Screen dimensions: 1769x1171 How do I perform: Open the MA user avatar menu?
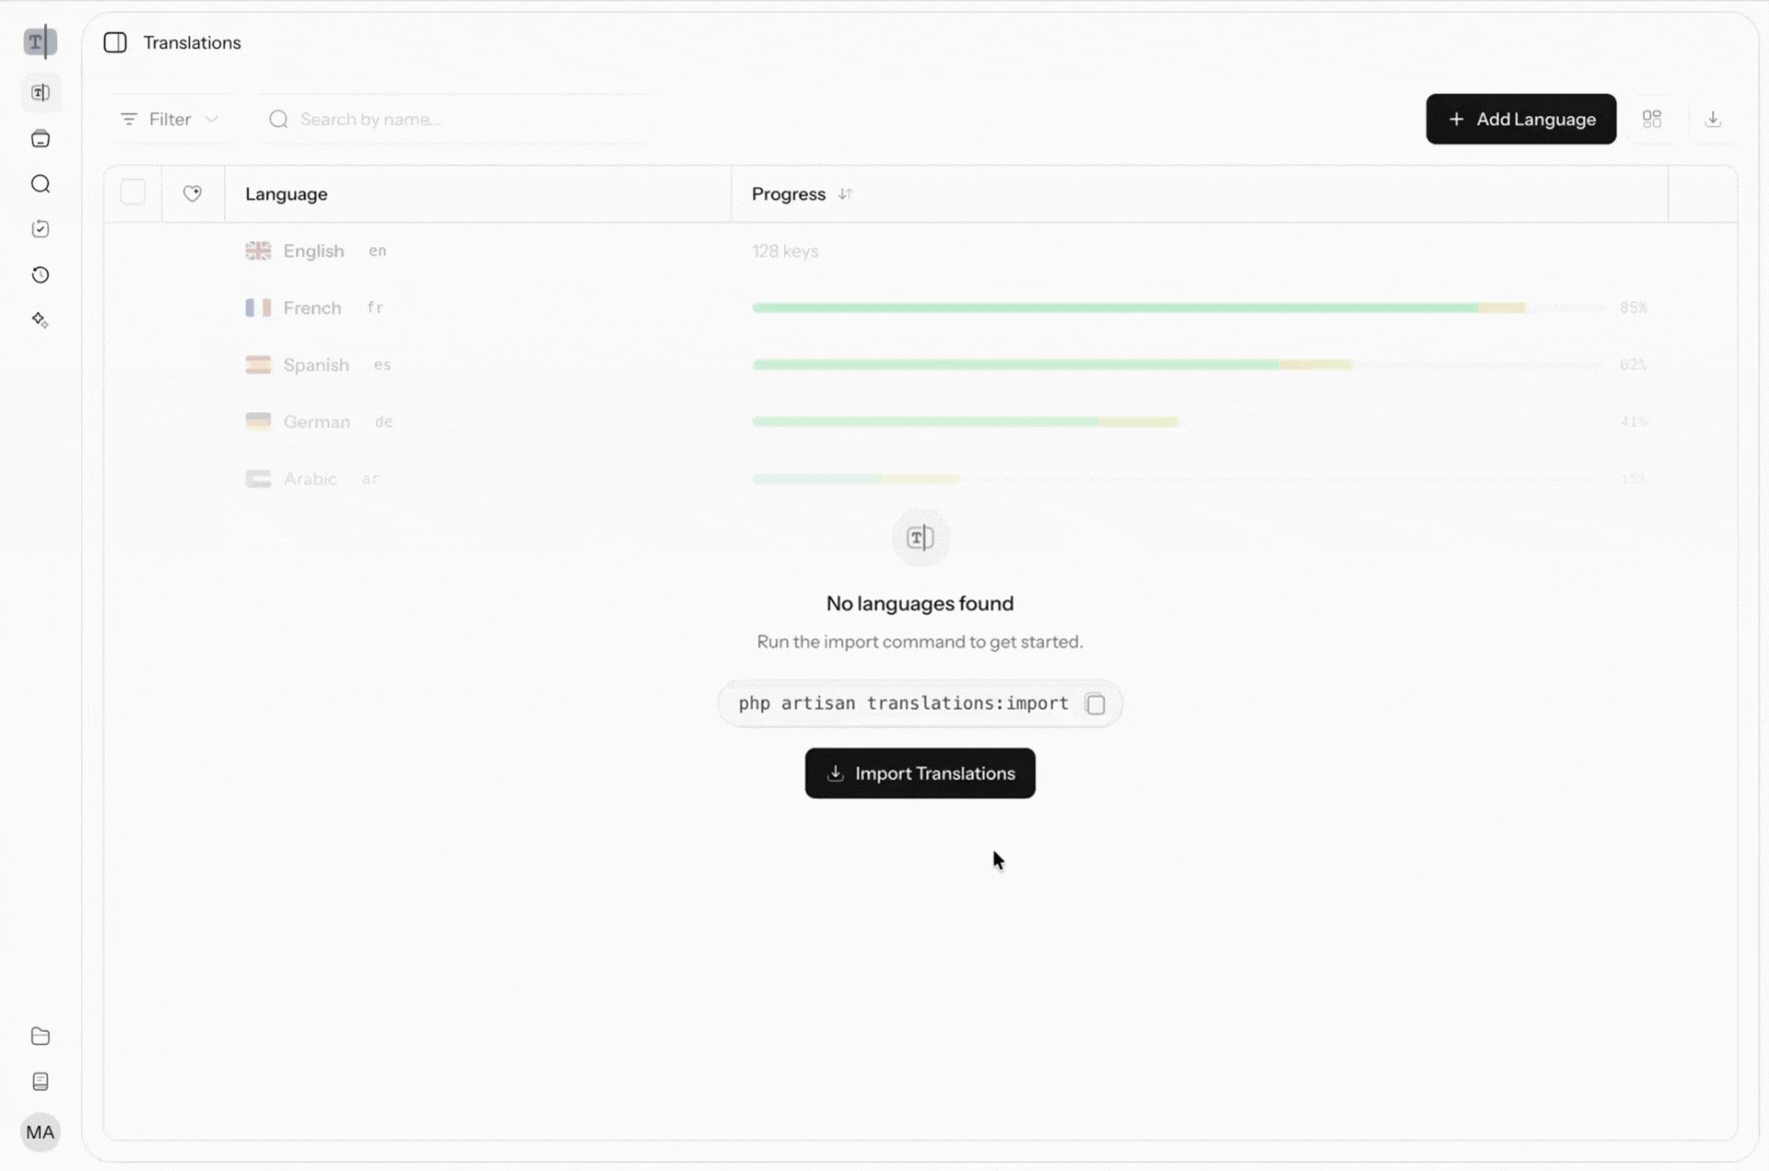40,1132
